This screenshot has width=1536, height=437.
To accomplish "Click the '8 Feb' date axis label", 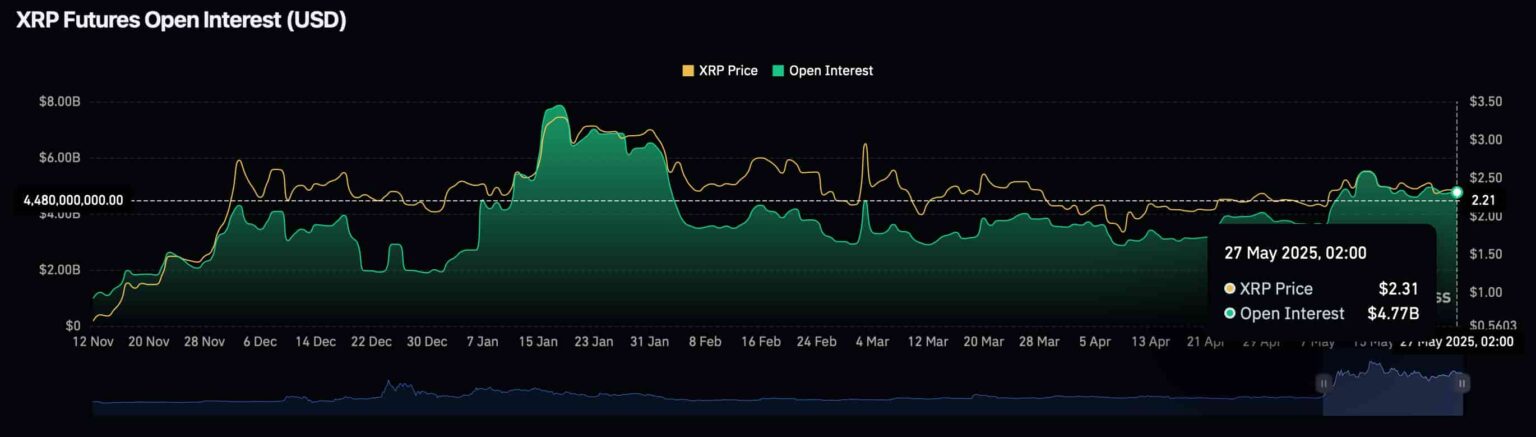I will point(705,342).
